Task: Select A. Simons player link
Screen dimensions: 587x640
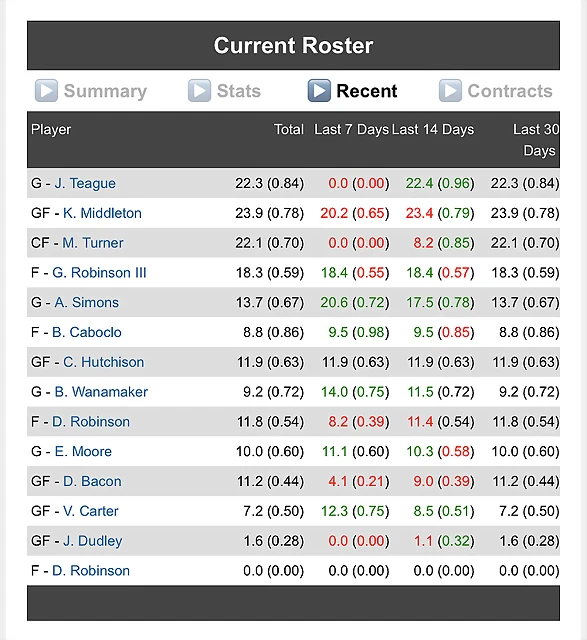Action: click(87, 302)
